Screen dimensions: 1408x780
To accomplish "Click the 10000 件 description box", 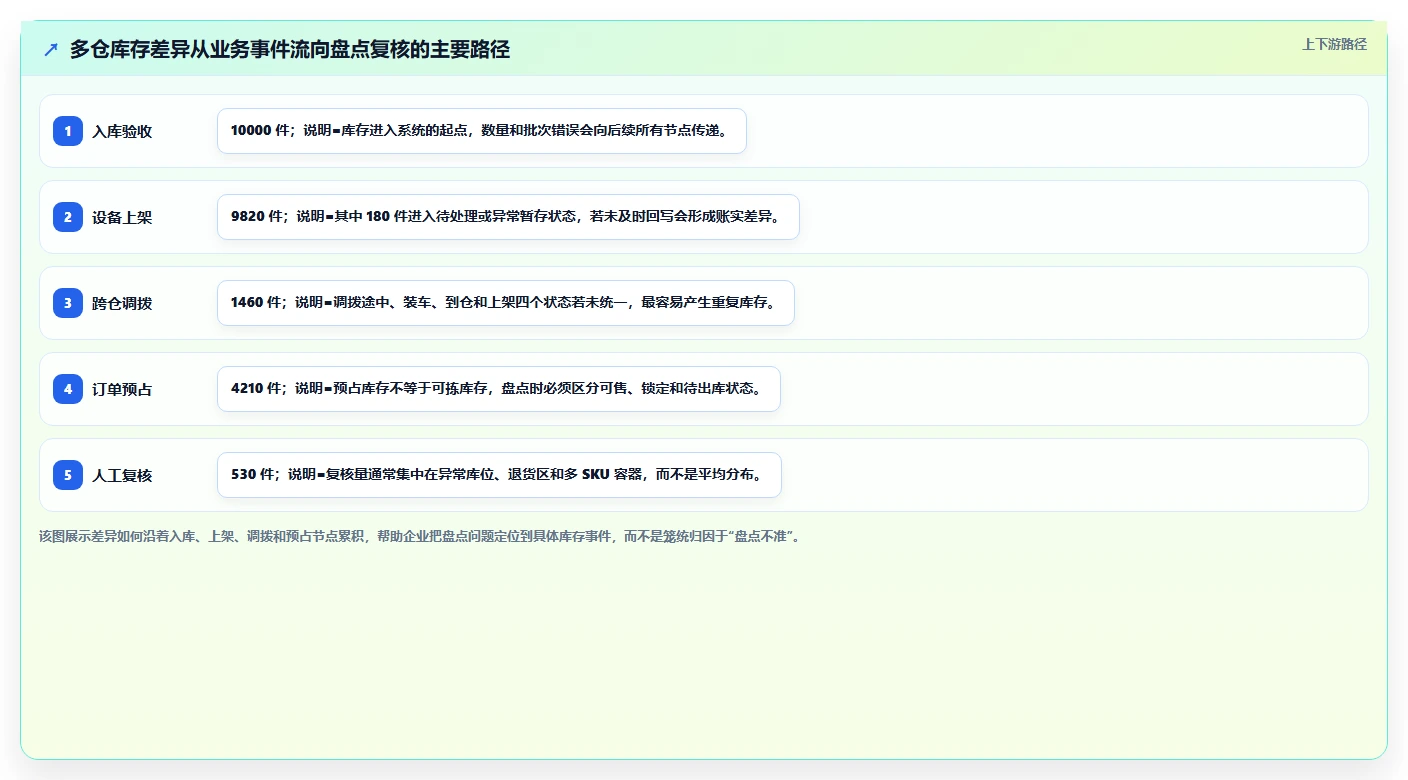I will (482, 131).
